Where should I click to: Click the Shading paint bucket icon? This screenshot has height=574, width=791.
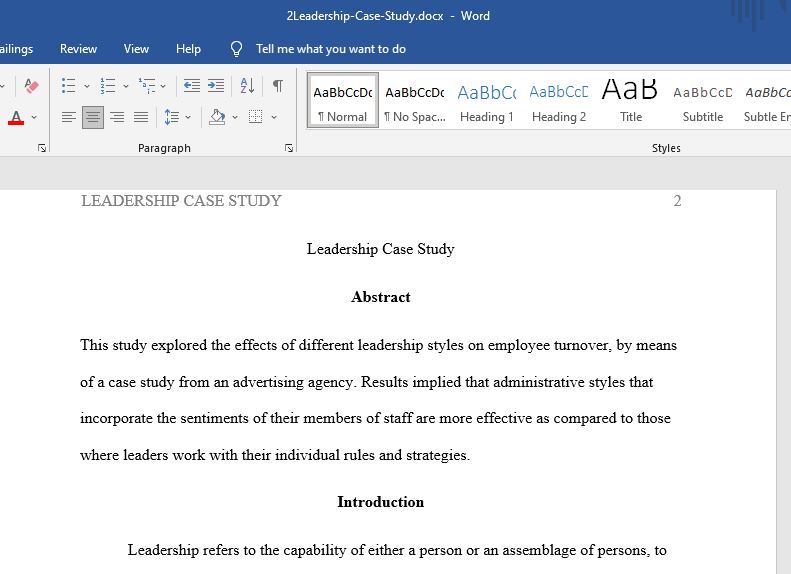coord(217,118)
